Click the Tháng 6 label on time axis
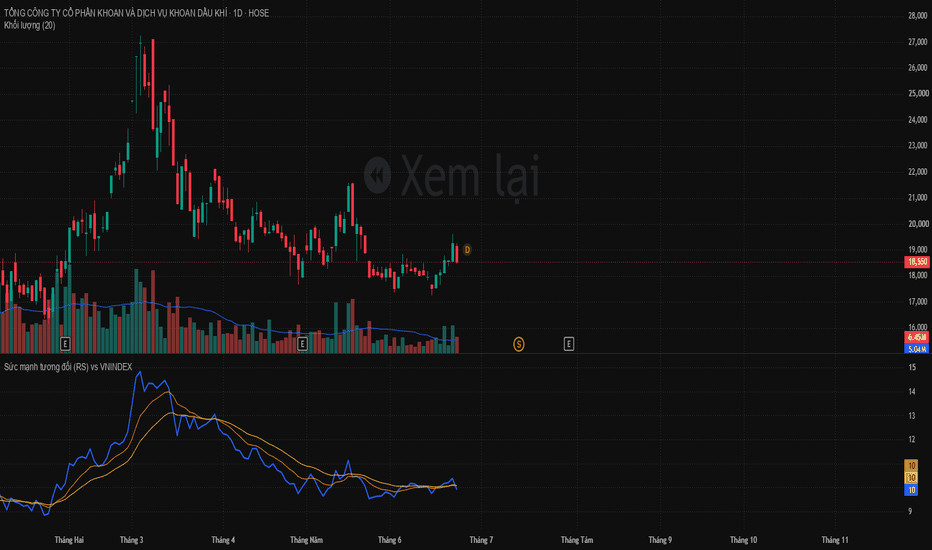 pyautogui.click(x=389, y=540)
